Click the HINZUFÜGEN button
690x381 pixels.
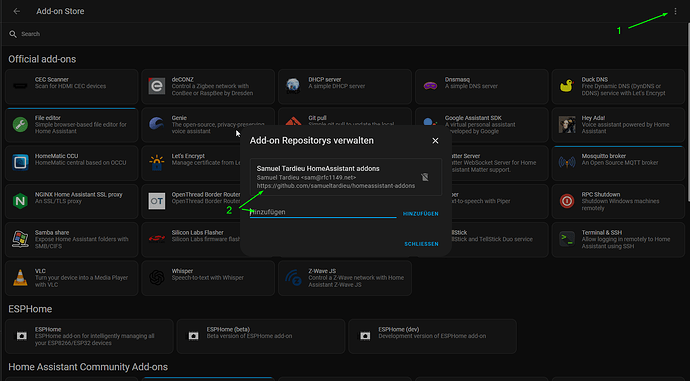pos(421,214)
